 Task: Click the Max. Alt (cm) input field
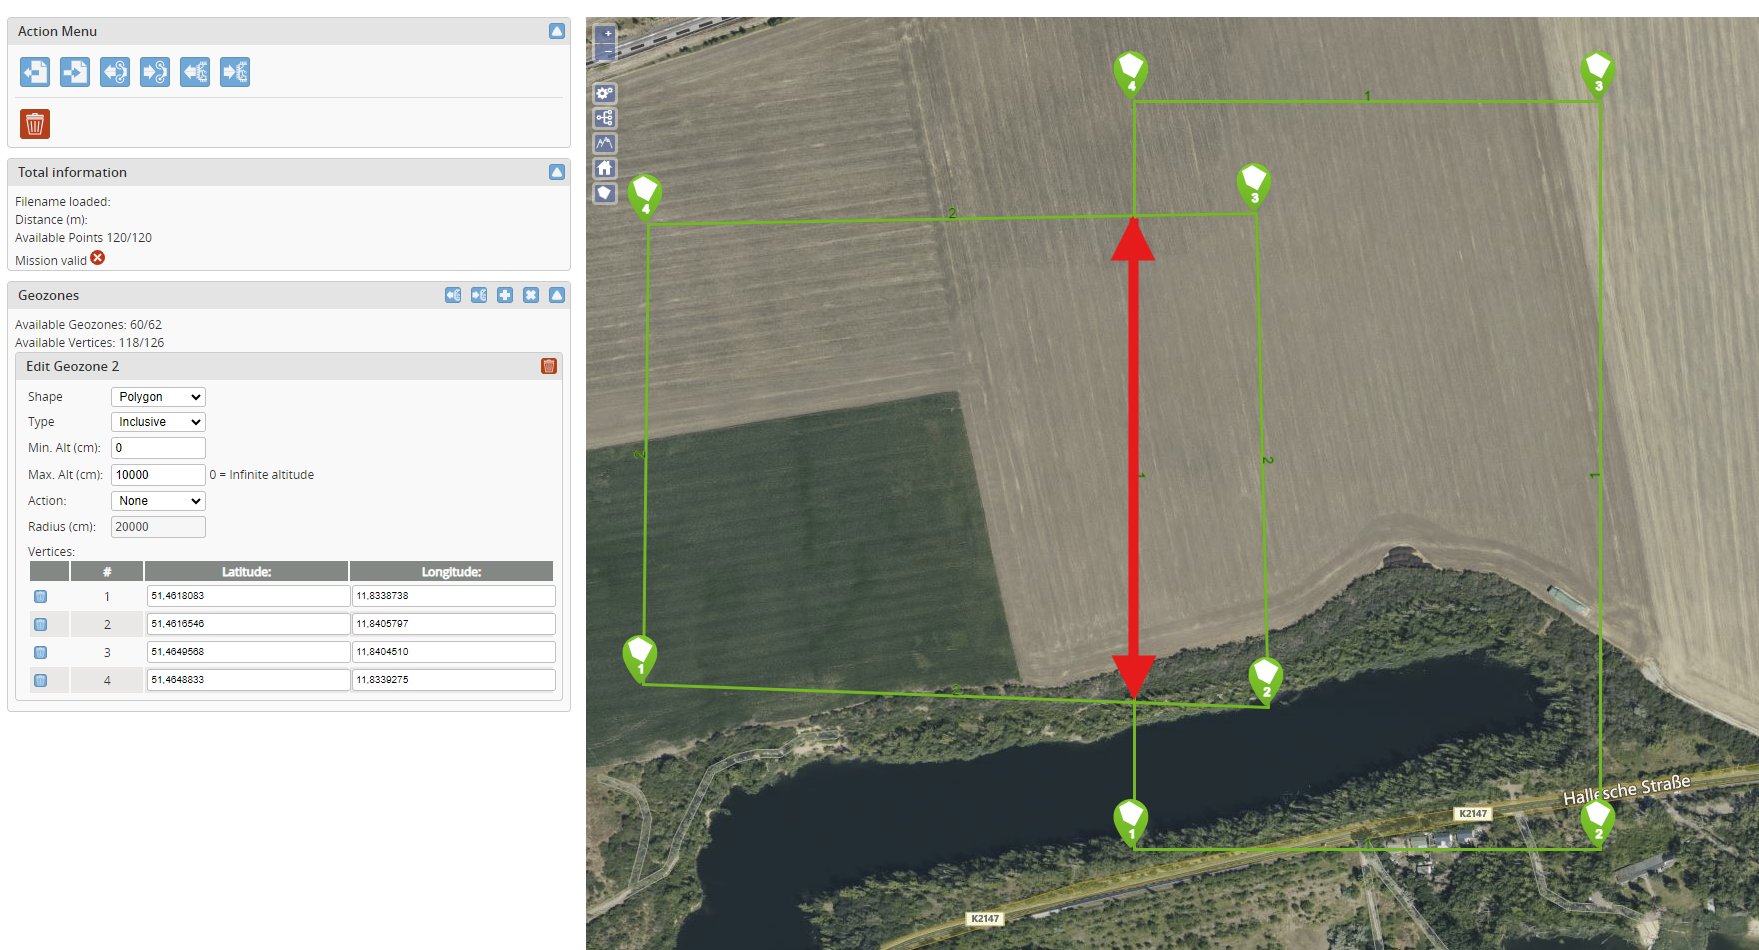[158, 475]
